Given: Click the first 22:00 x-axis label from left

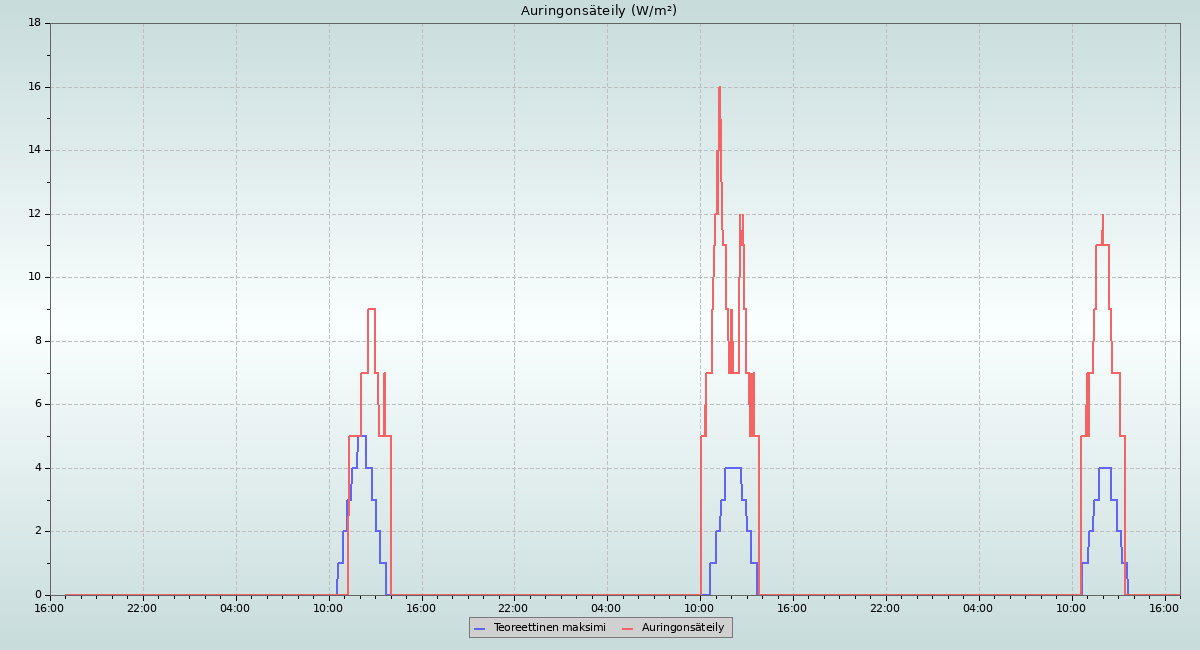Looking at the screenshot, I should pos(142,607).
